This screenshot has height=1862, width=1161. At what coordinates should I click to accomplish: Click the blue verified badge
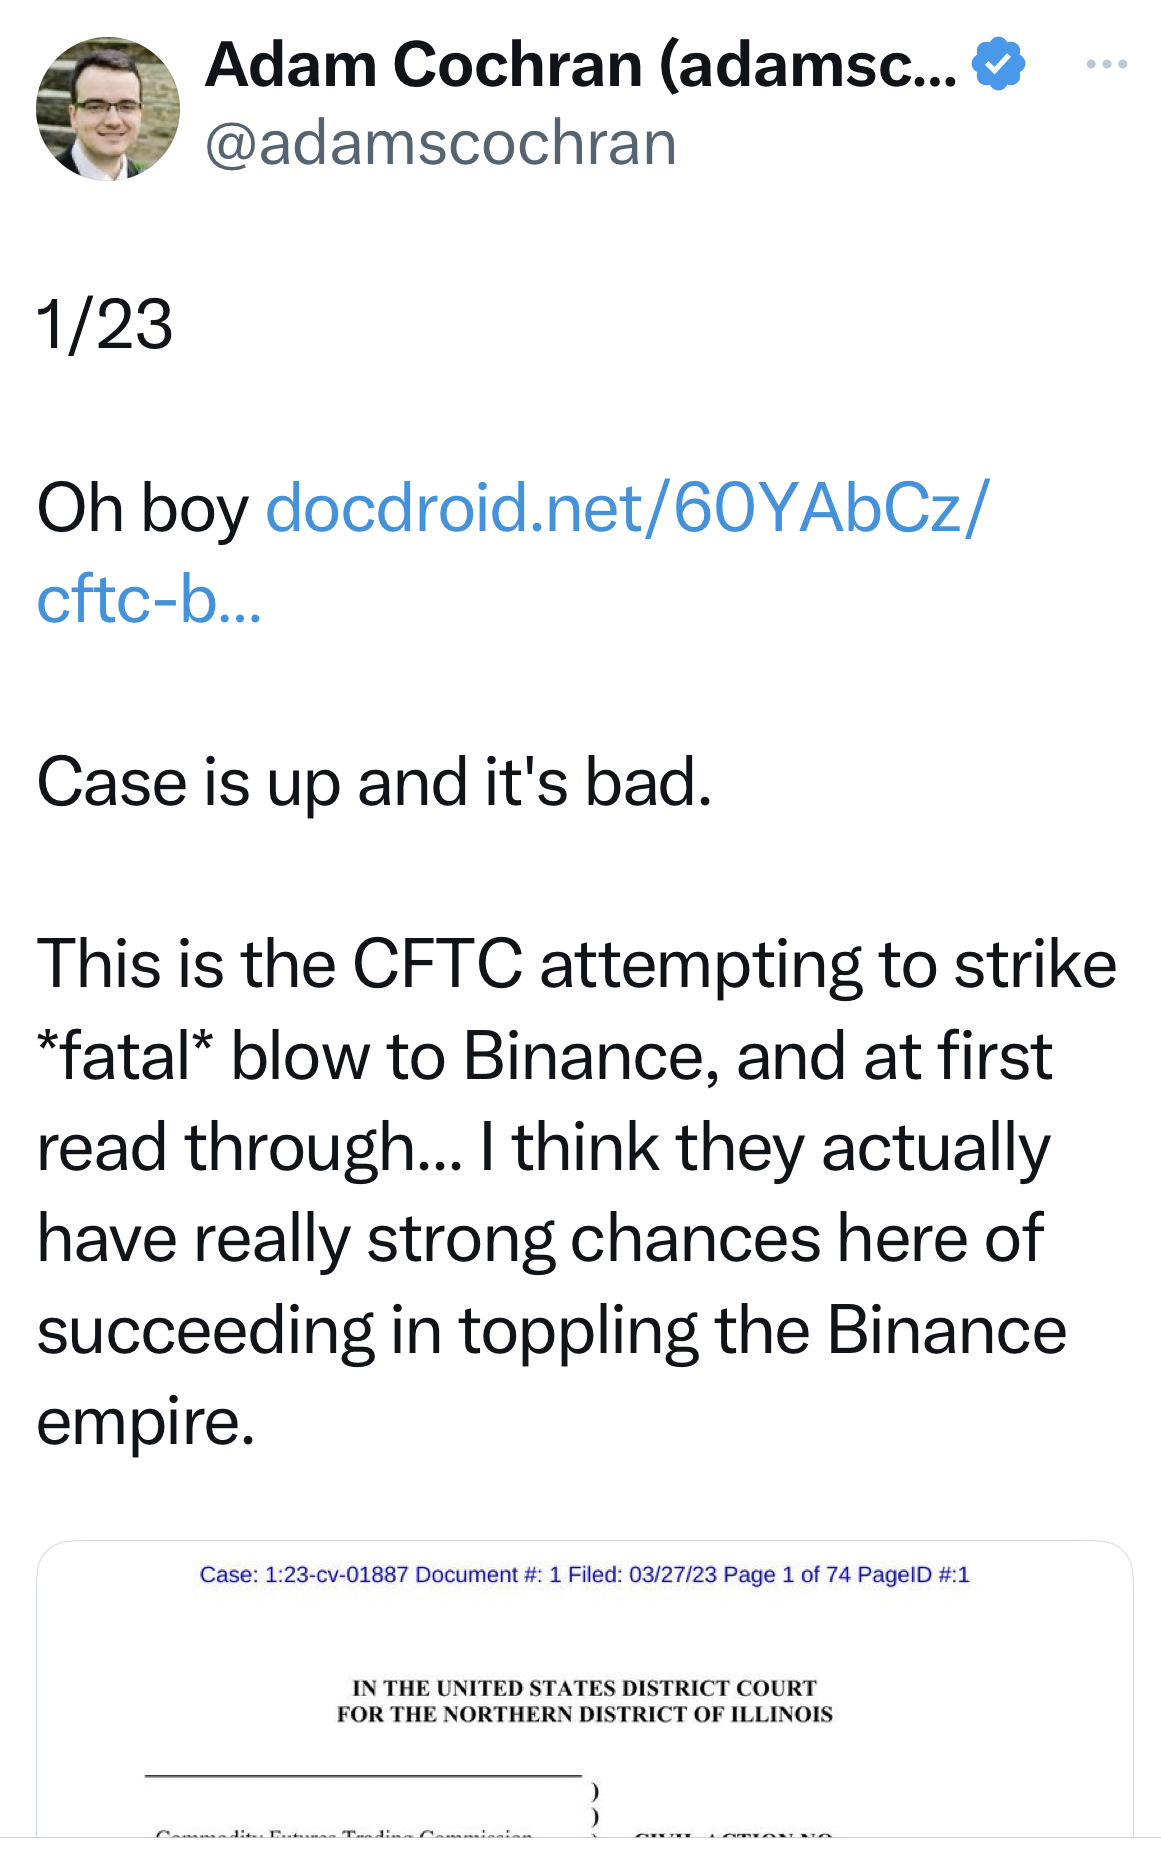click(998, 64)
